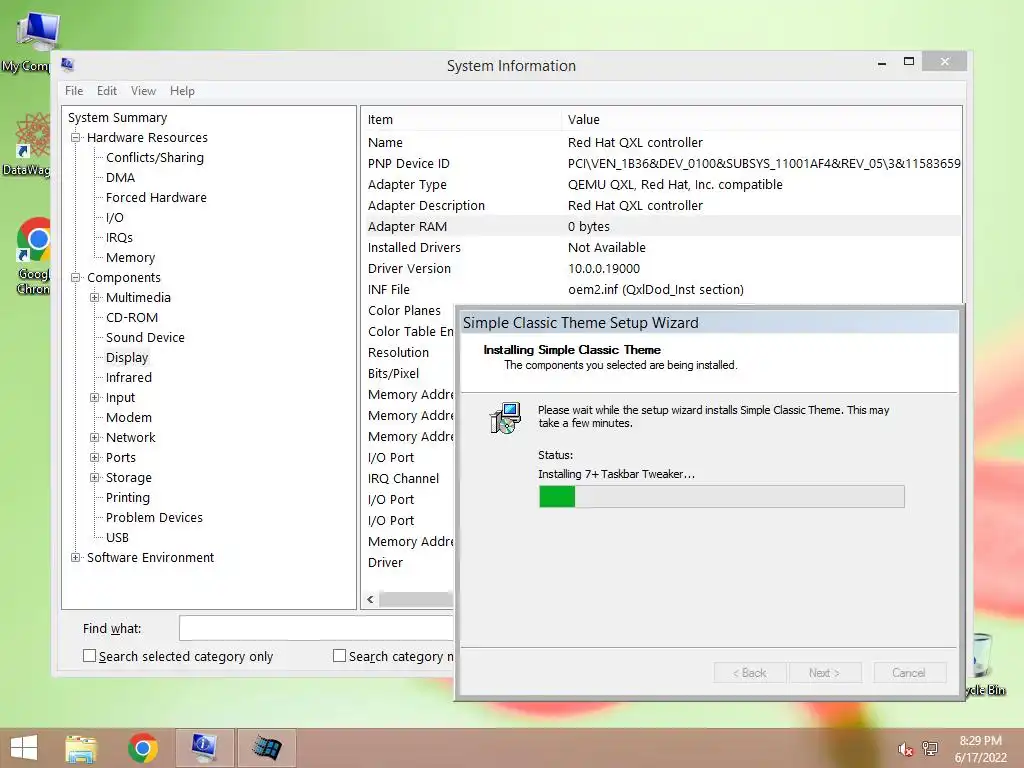Open the taskbar clock showing 8:29 PM
Screen dimensions: 1024x768
click(x=980, y=749)
